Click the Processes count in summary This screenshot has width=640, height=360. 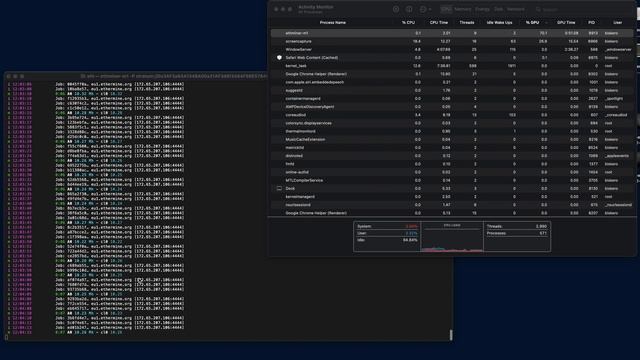click(543, 233)
